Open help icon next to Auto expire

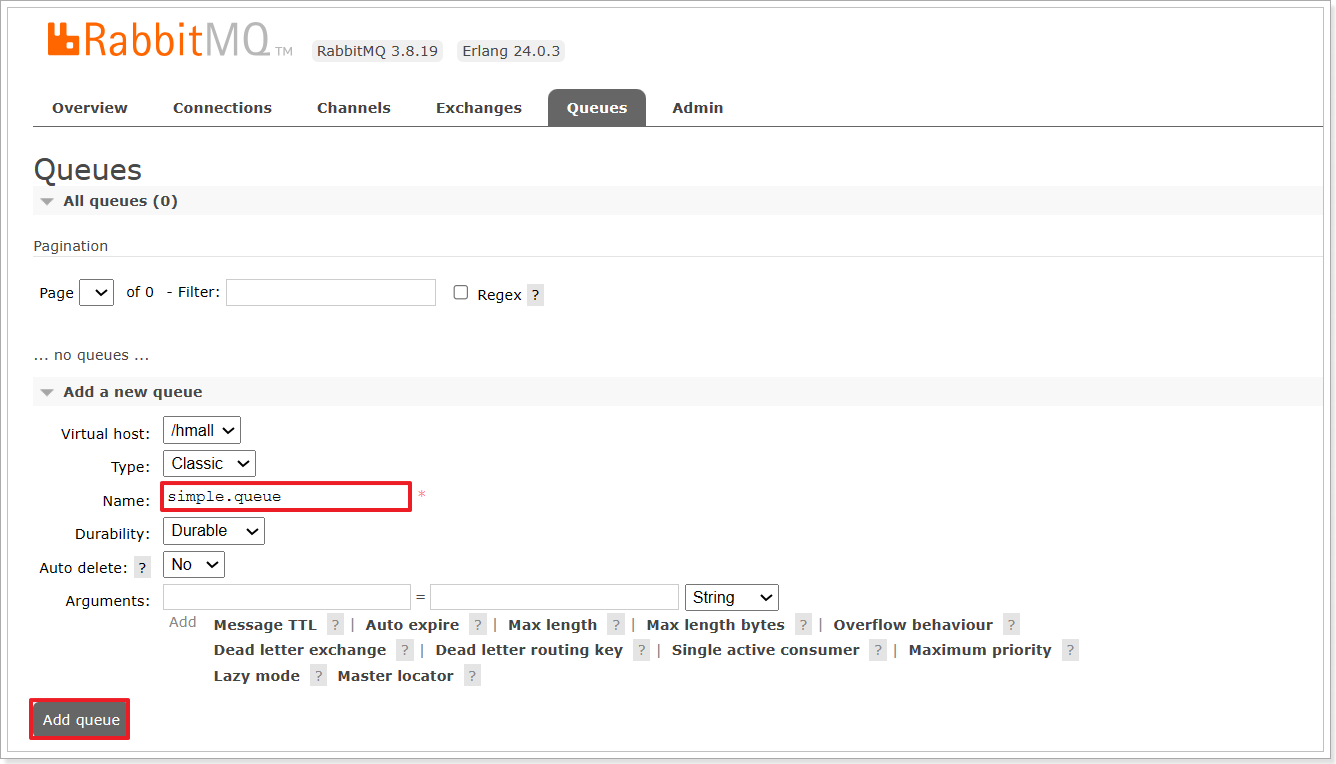click(478, 625)
